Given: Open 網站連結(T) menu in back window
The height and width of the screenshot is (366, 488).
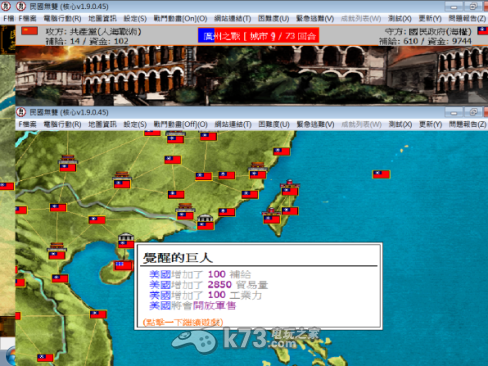Looking at the screenshot, I should [x=232, y=18].
